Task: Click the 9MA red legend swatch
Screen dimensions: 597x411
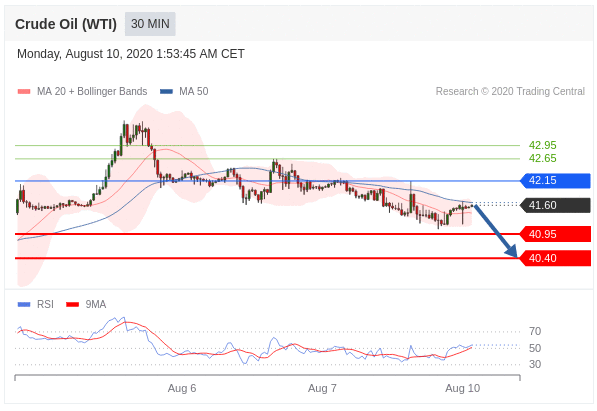Action: pyautogui.click(x=72, y=304)
